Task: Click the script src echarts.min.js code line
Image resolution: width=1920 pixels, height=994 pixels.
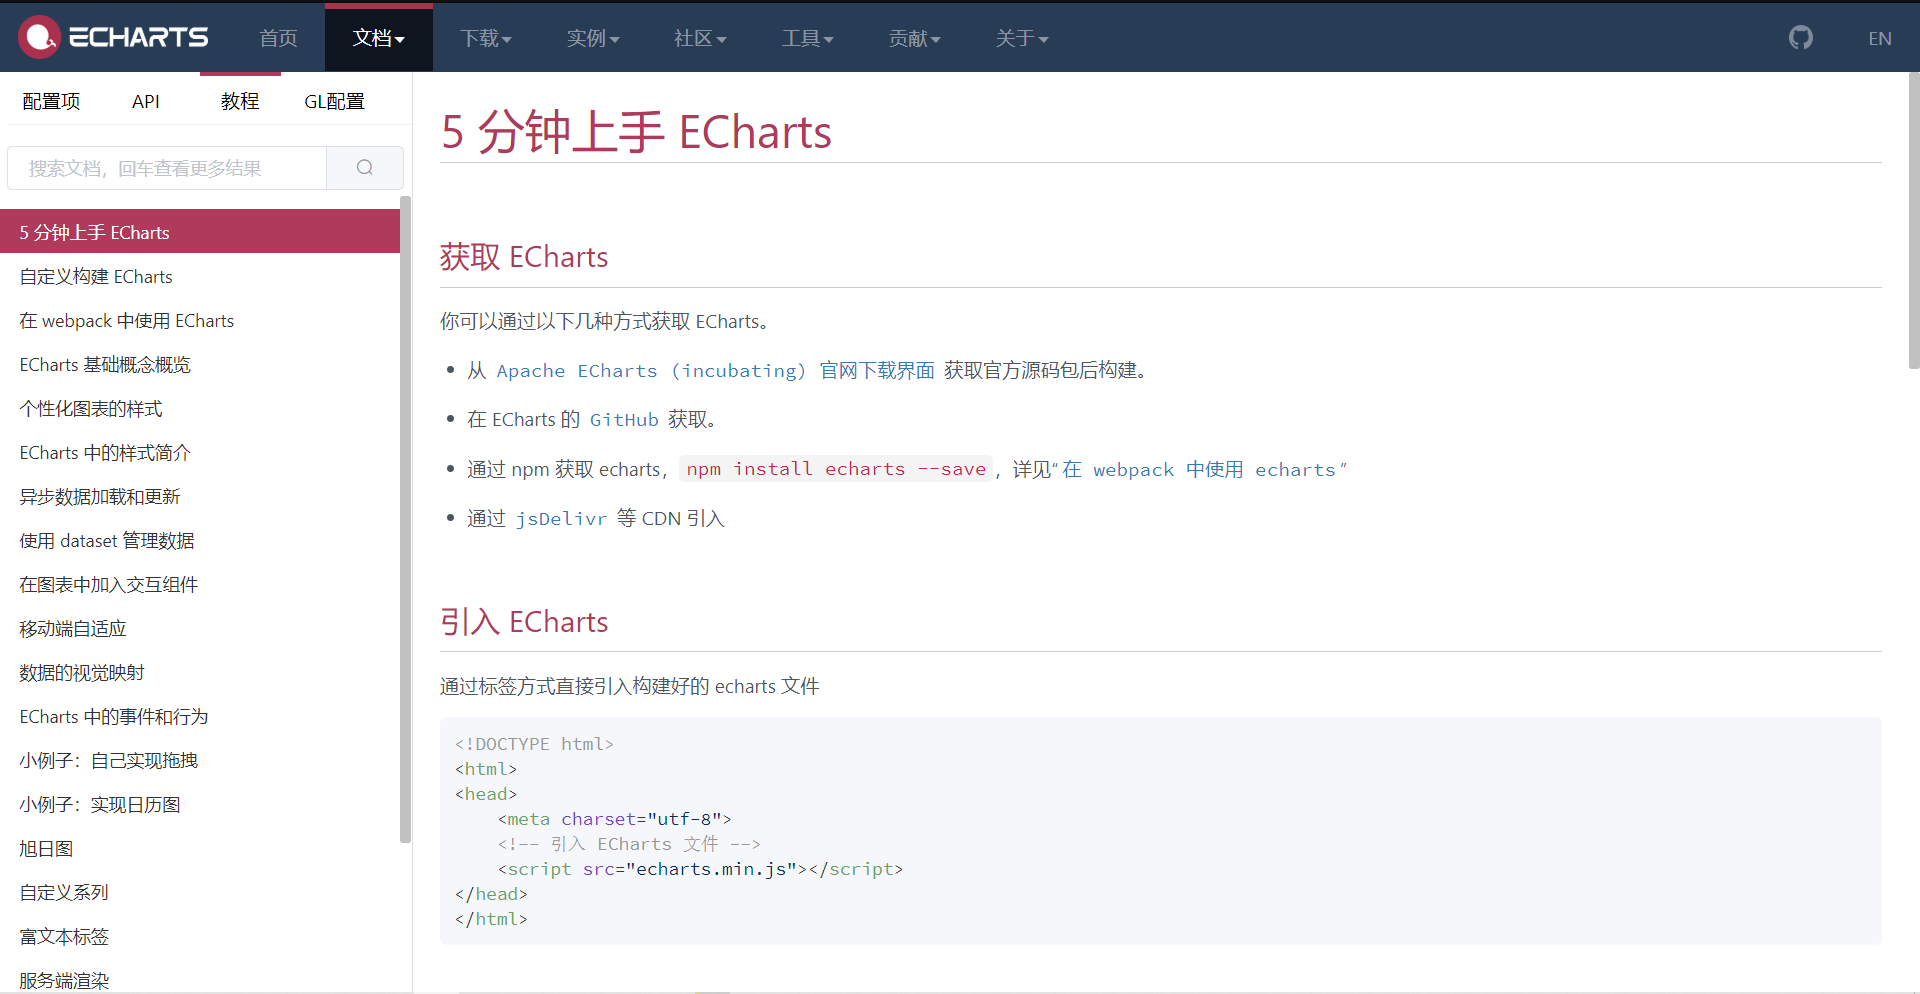Action: click(x=700, y=869)
